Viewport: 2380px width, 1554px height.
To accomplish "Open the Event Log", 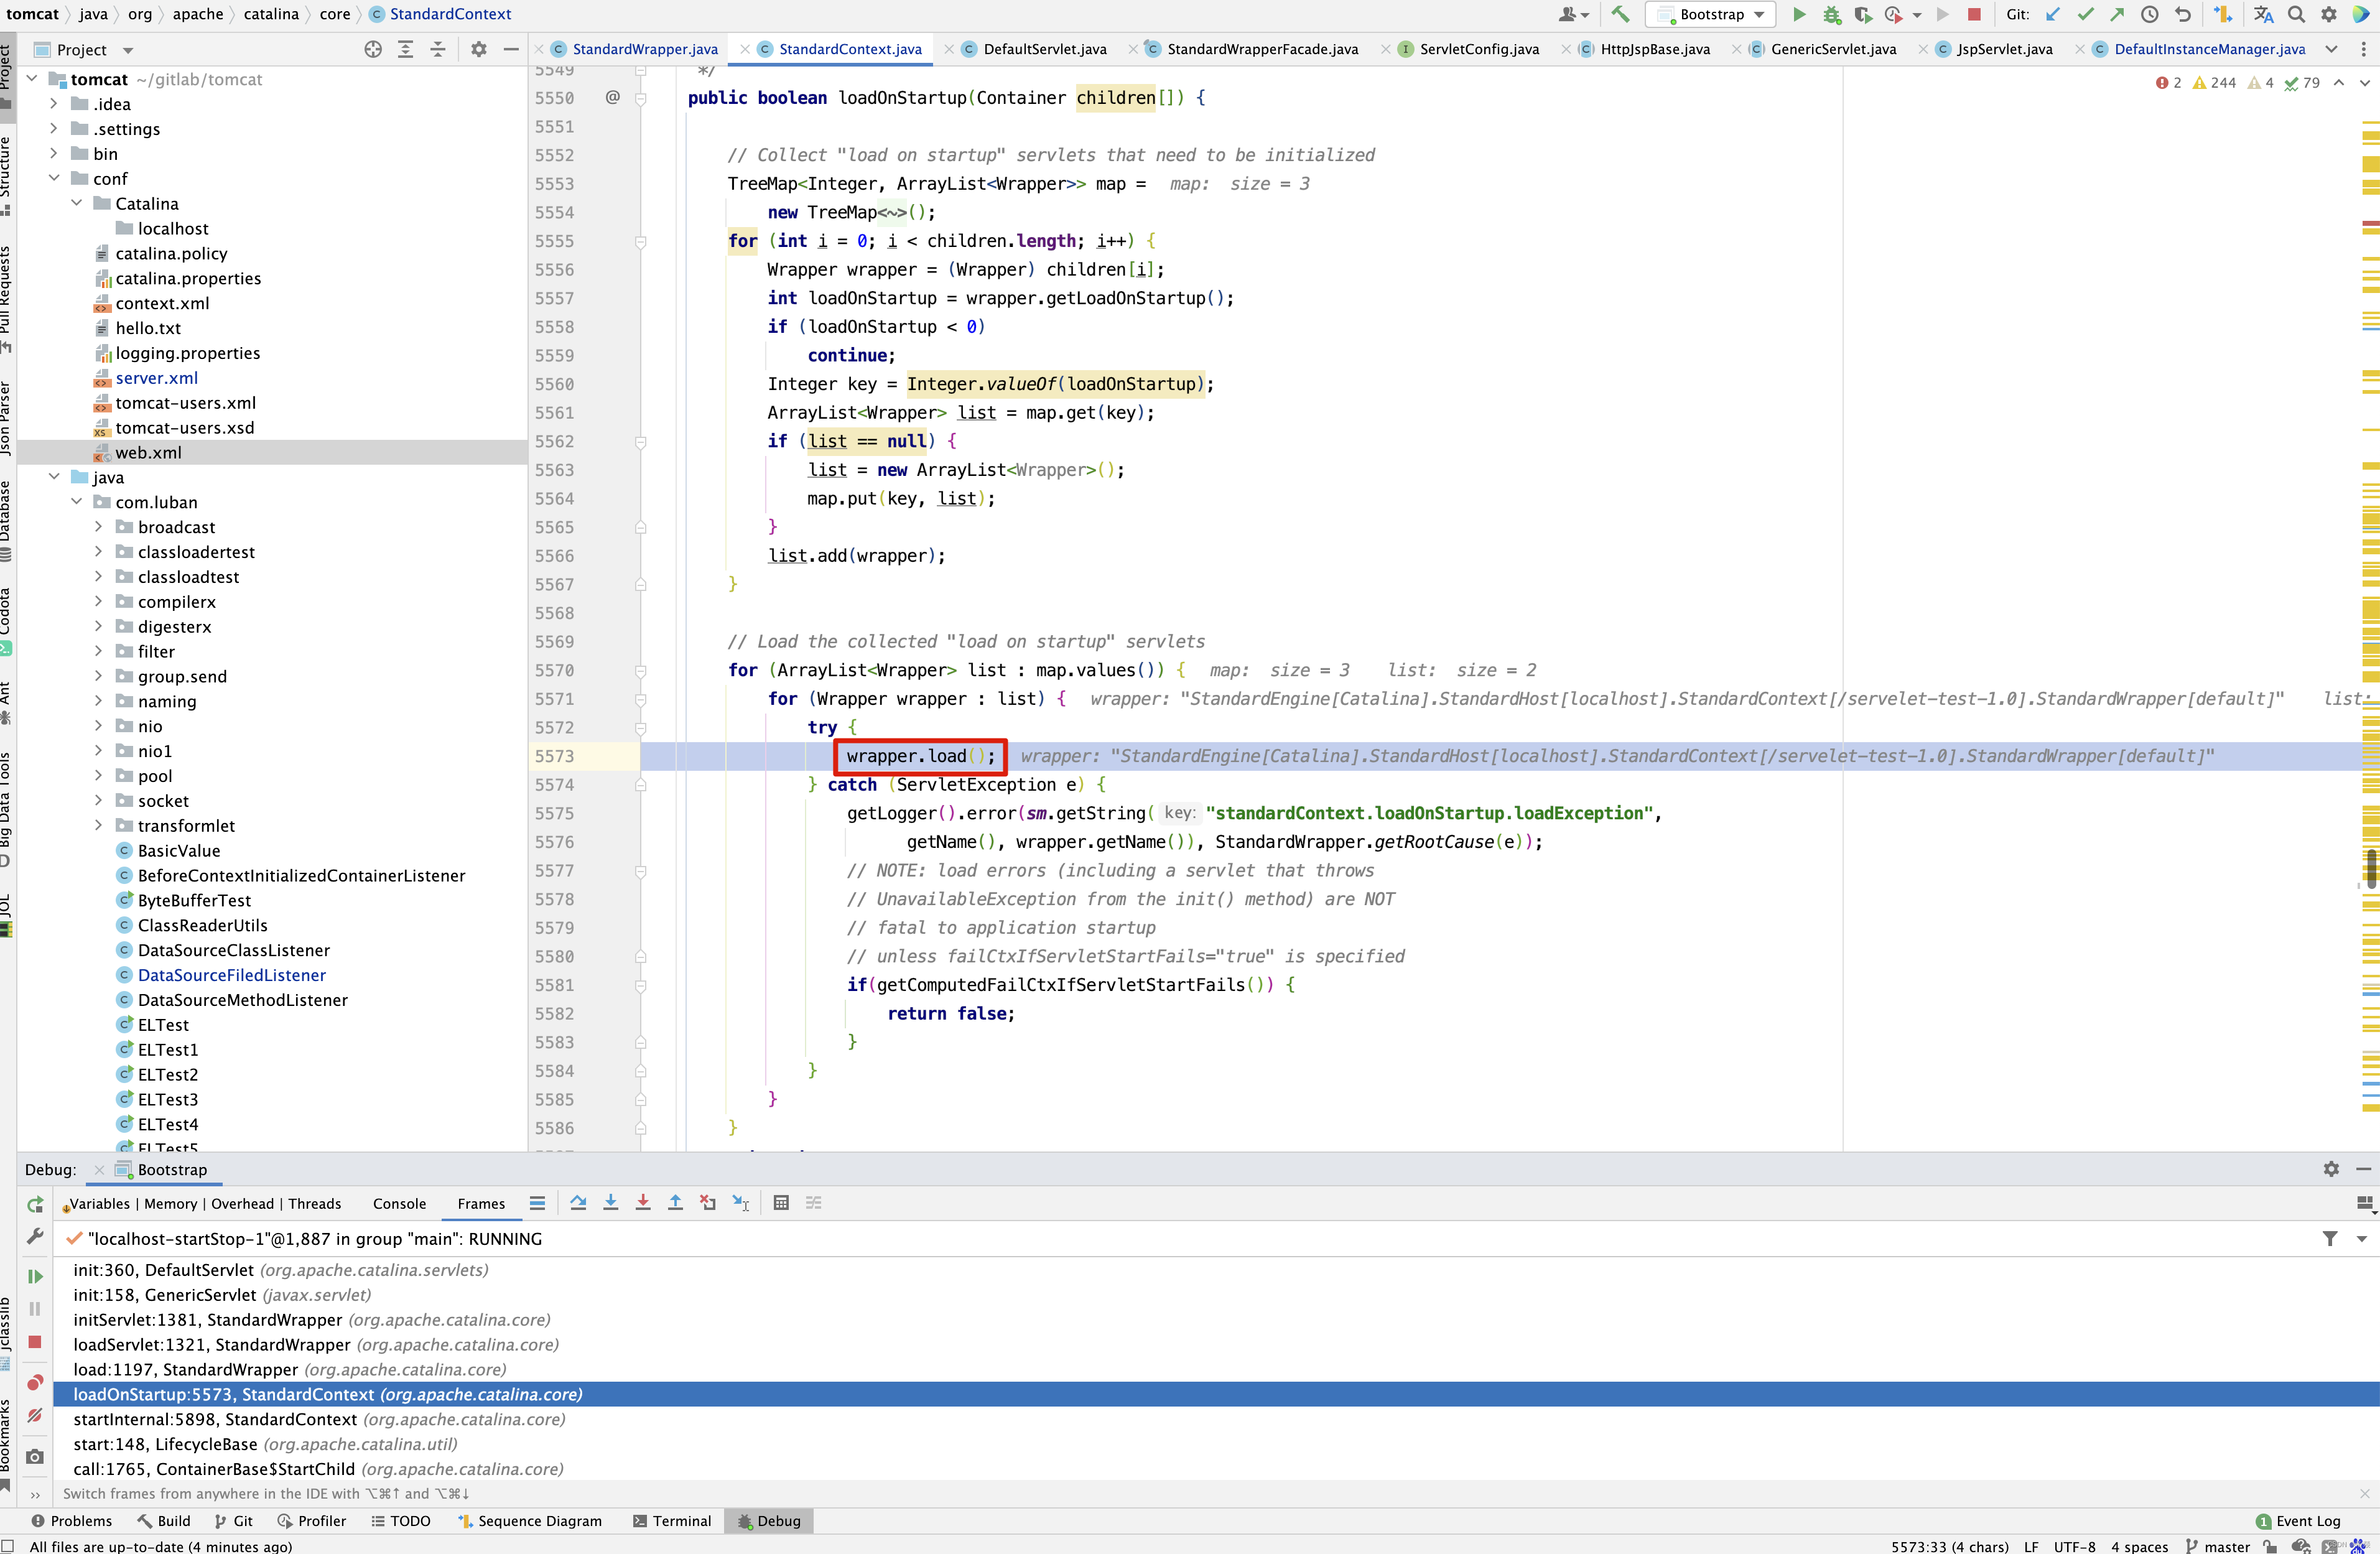I will pyautogui.click(x=2297, y=1521).
